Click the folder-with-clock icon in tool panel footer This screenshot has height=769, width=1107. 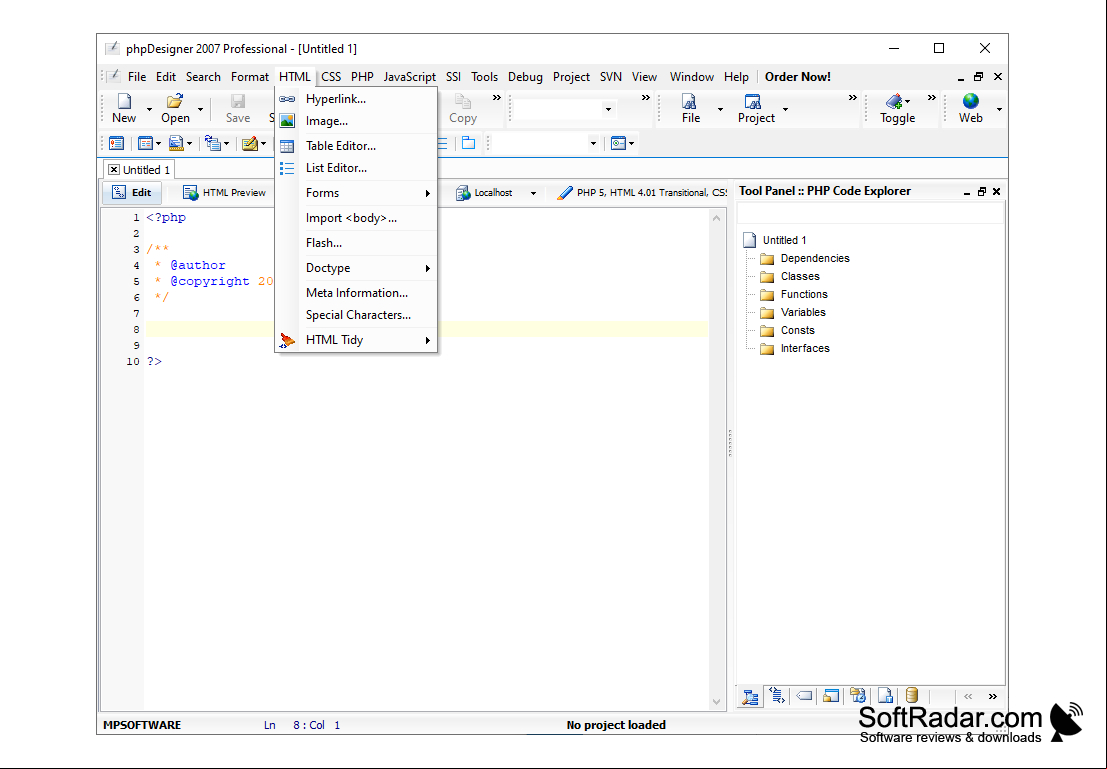point(858,696)
